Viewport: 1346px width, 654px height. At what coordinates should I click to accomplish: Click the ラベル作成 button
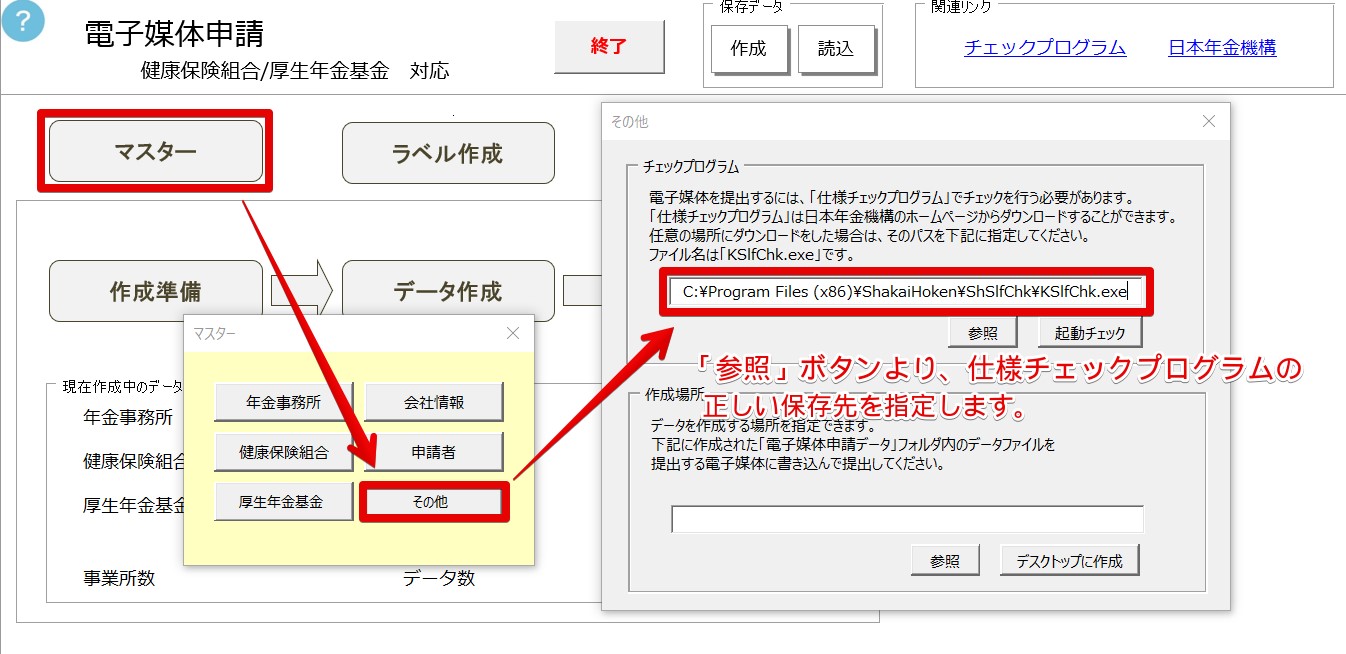coord(448,153)
